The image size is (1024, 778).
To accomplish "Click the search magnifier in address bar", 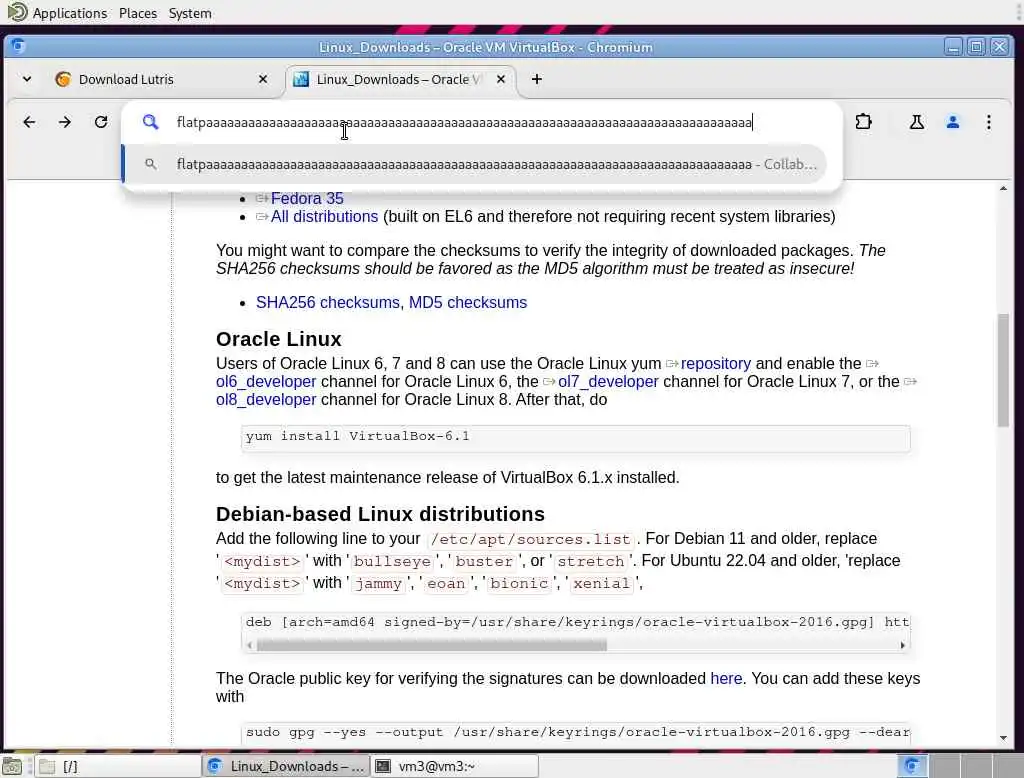I will pos(151,122).
